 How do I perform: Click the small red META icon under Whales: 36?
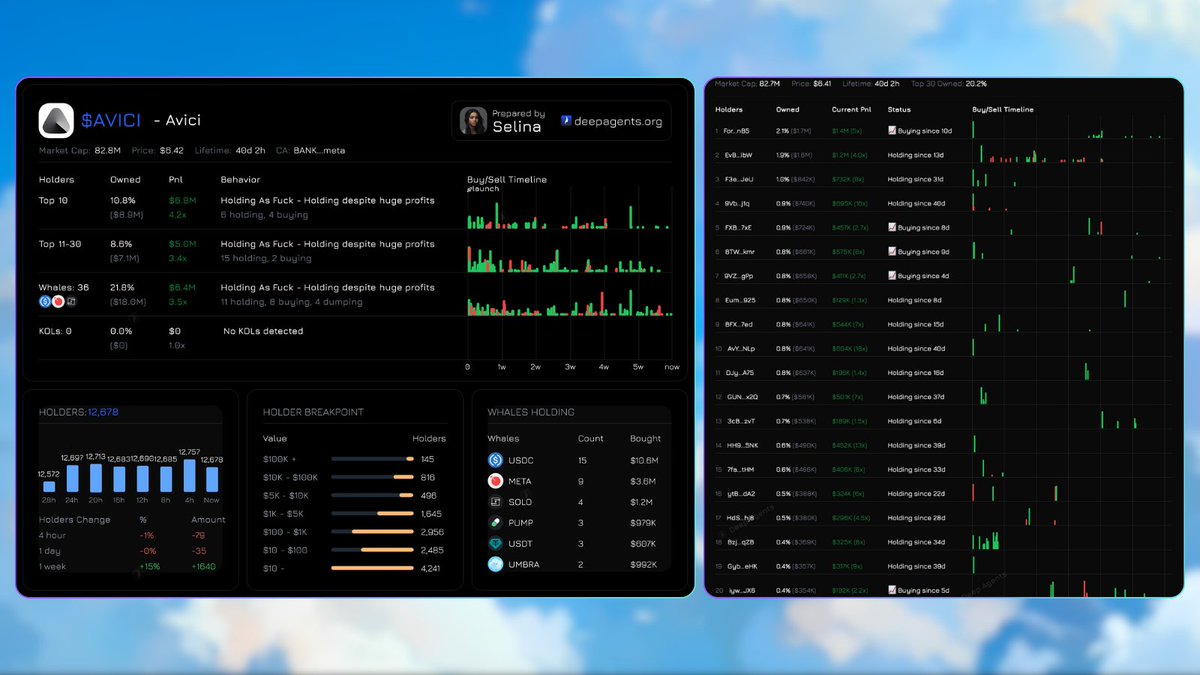click(58, 301)
